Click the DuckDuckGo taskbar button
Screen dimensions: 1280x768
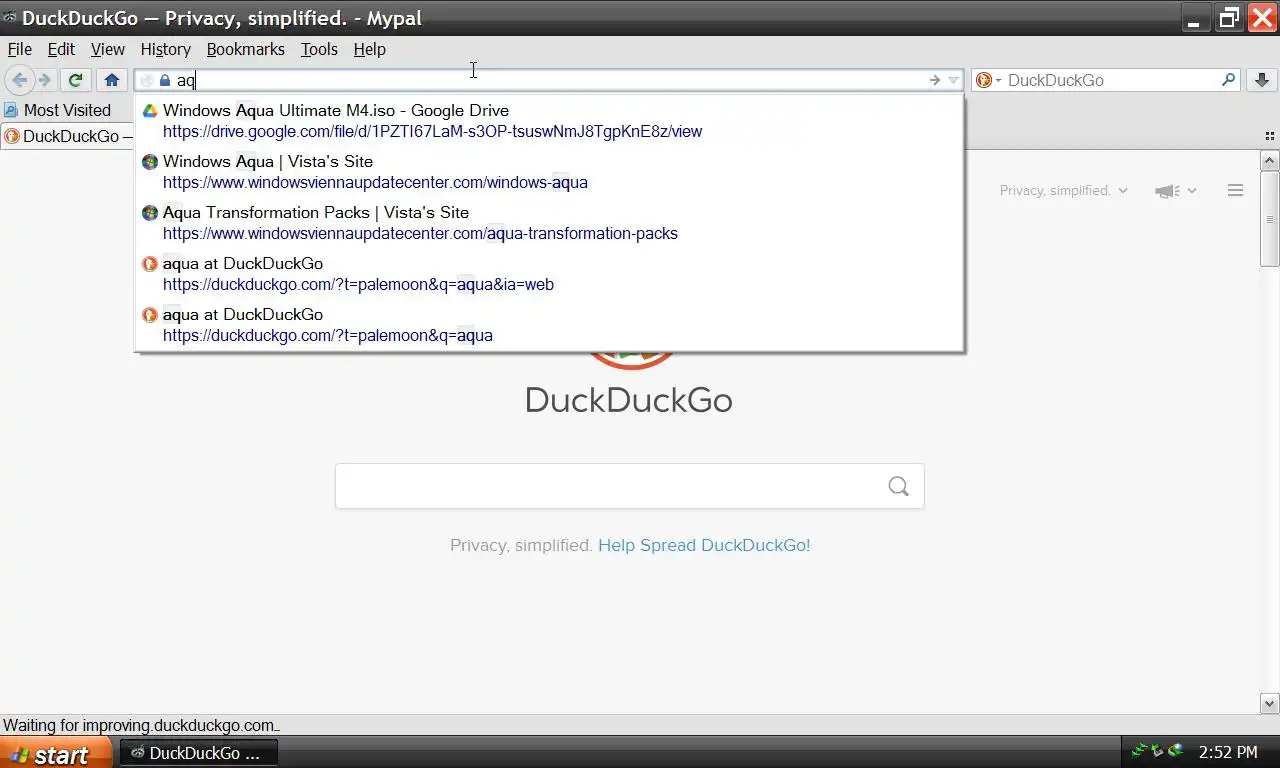click(x=198, y=753)
